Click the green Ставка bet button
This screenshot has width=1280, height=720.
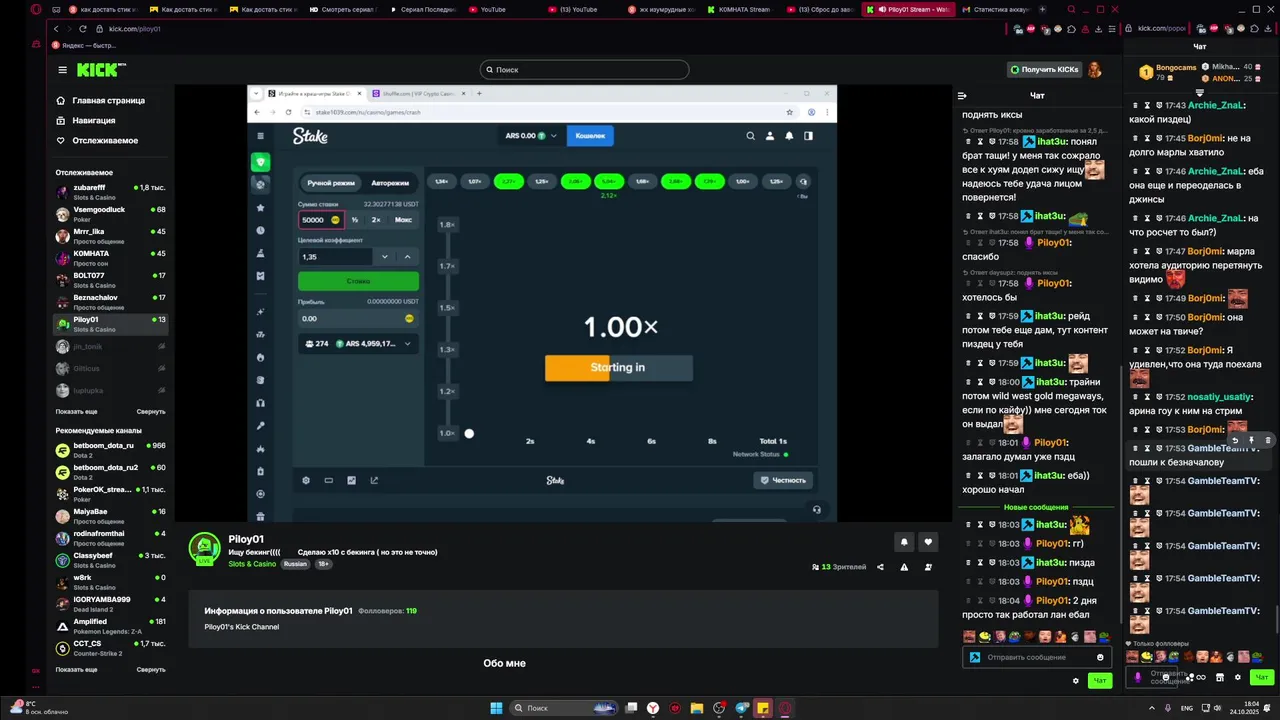(358, 281)
